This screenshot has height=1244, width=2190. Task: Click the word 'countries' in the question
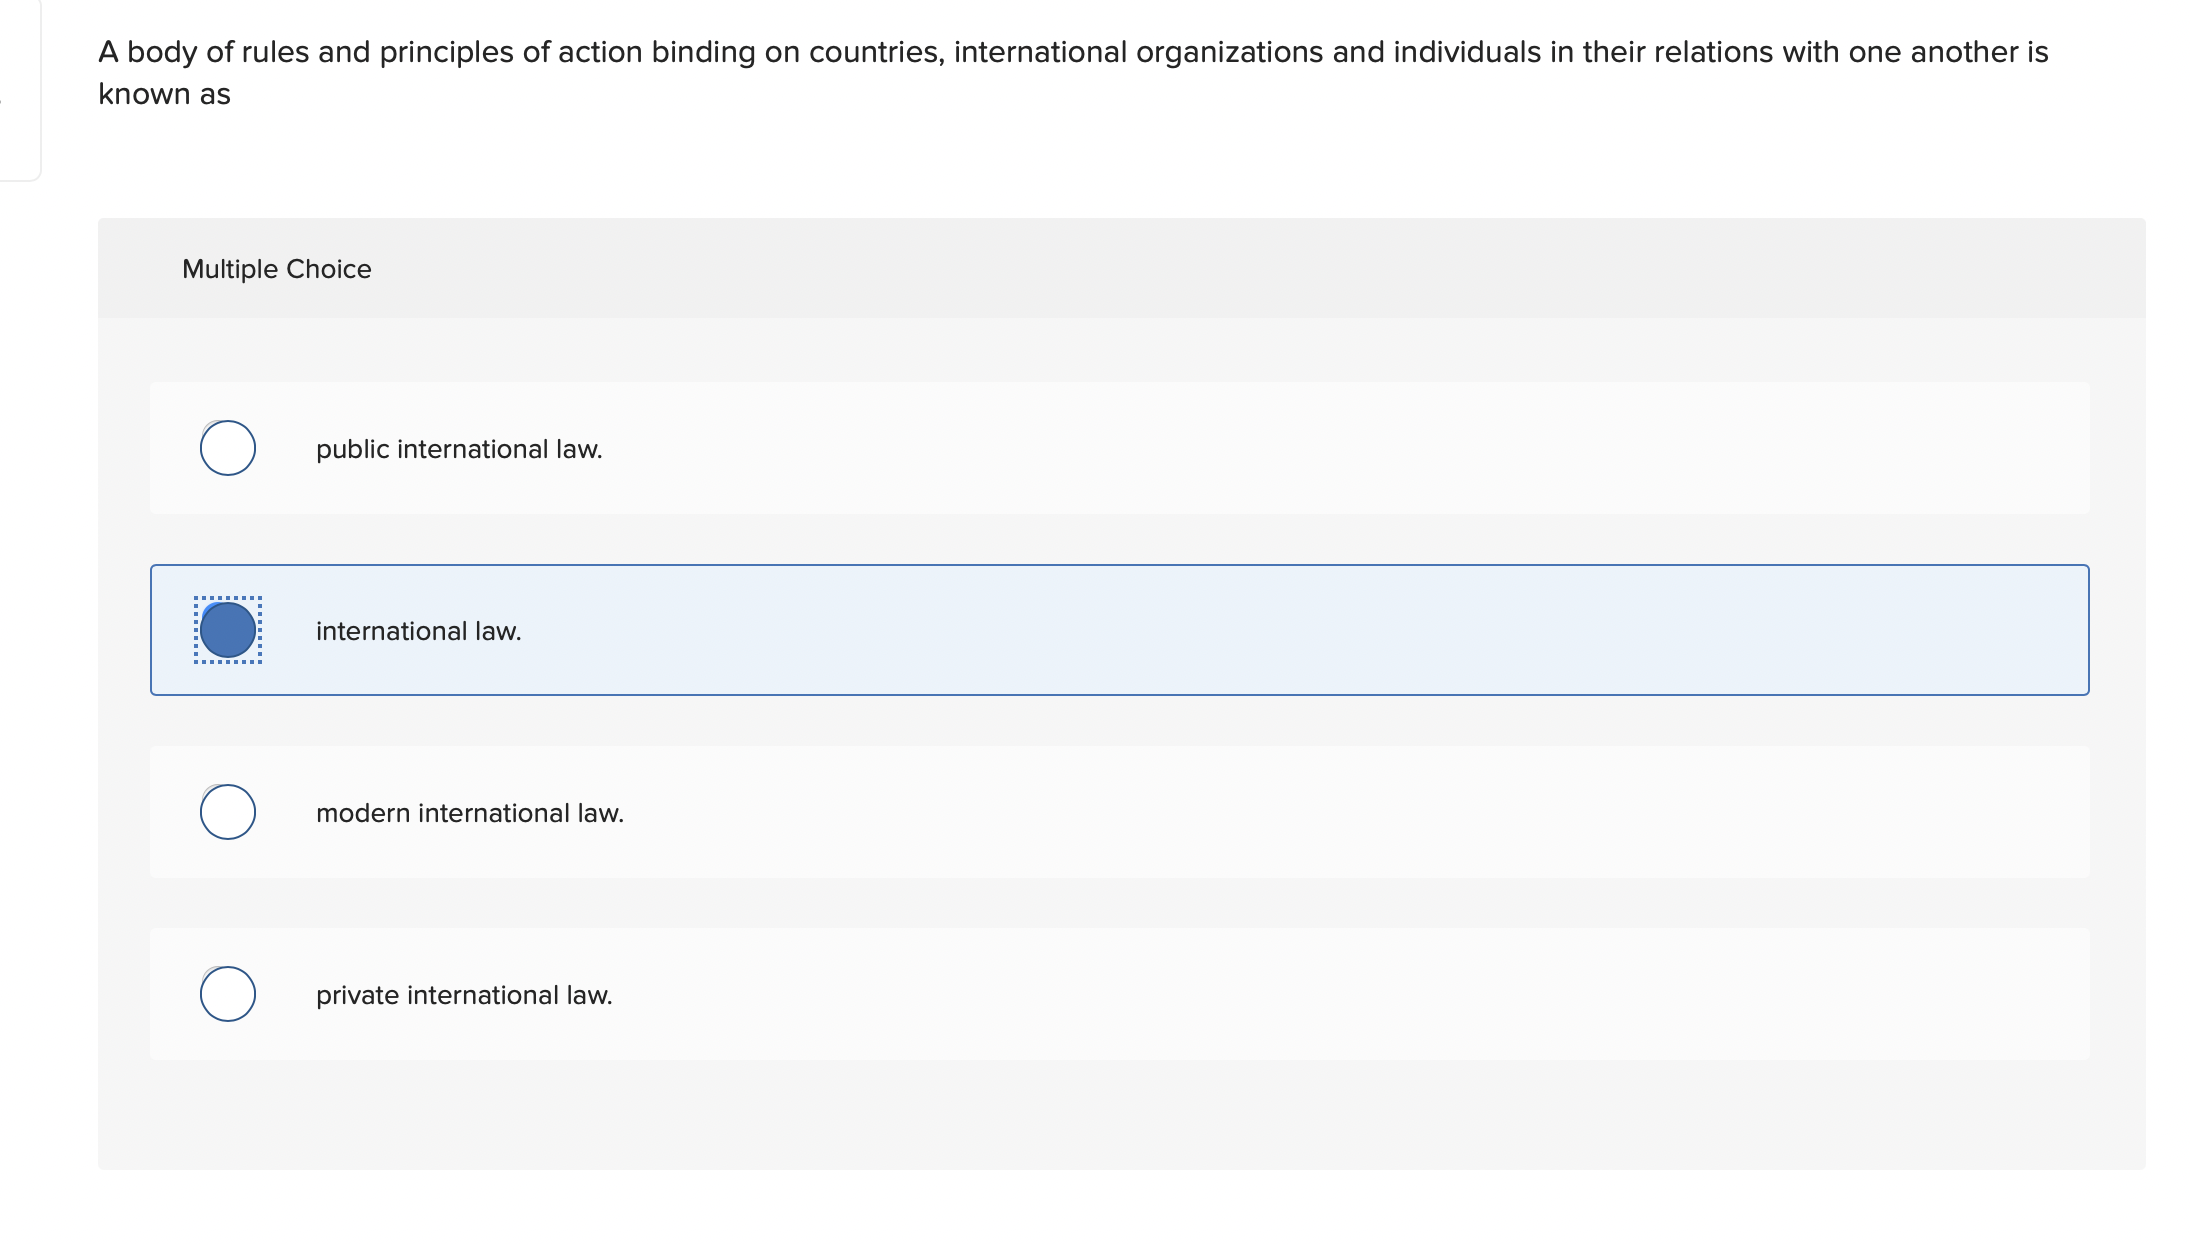point(875,52)
